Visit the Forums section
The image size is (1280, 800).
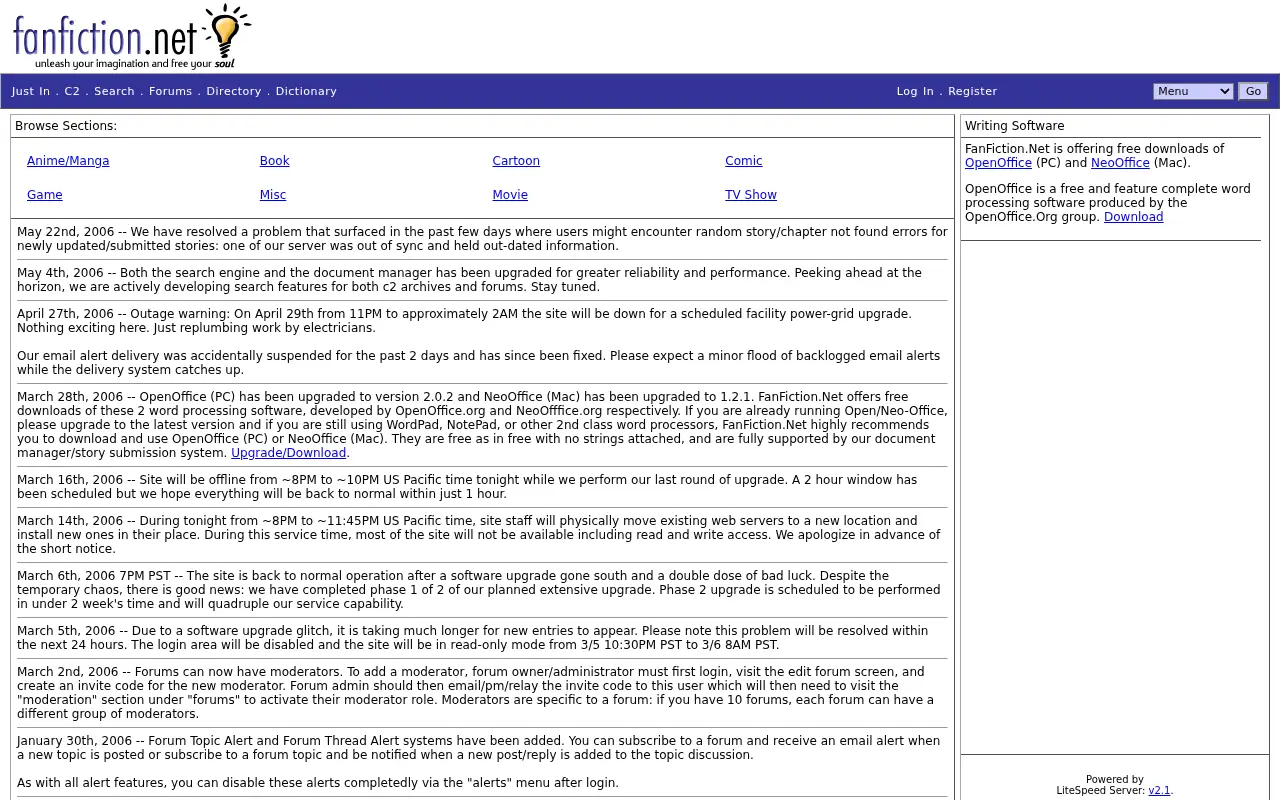coord(170,91)
